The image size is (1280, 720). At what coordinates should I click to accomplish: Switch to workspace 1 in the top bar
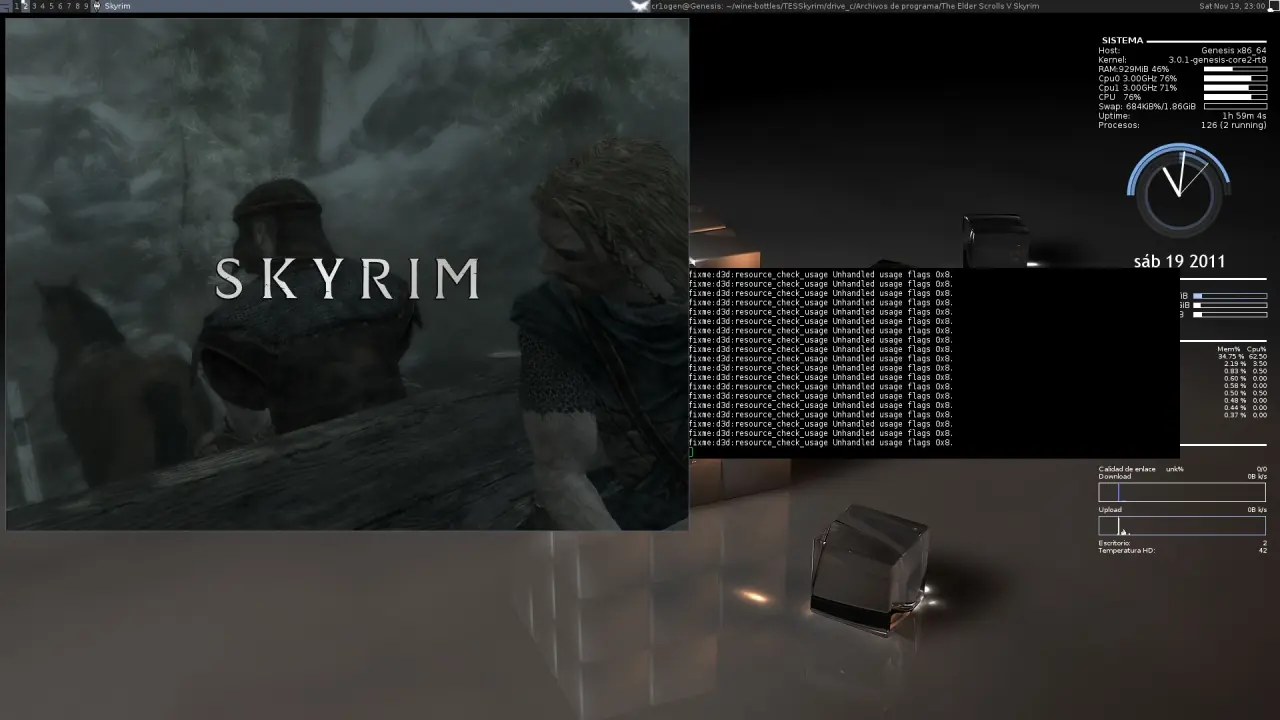pyautogui.click(x=17, y=6)
